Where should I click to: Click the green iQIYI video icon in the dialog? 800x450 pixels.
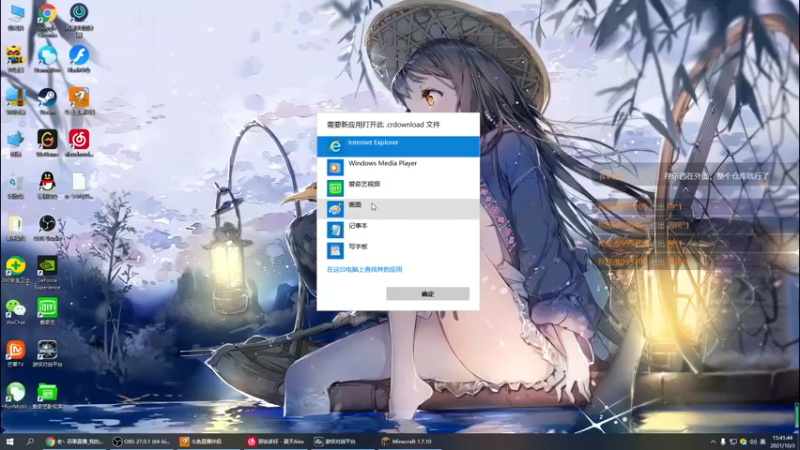click(x=335, y=188)
